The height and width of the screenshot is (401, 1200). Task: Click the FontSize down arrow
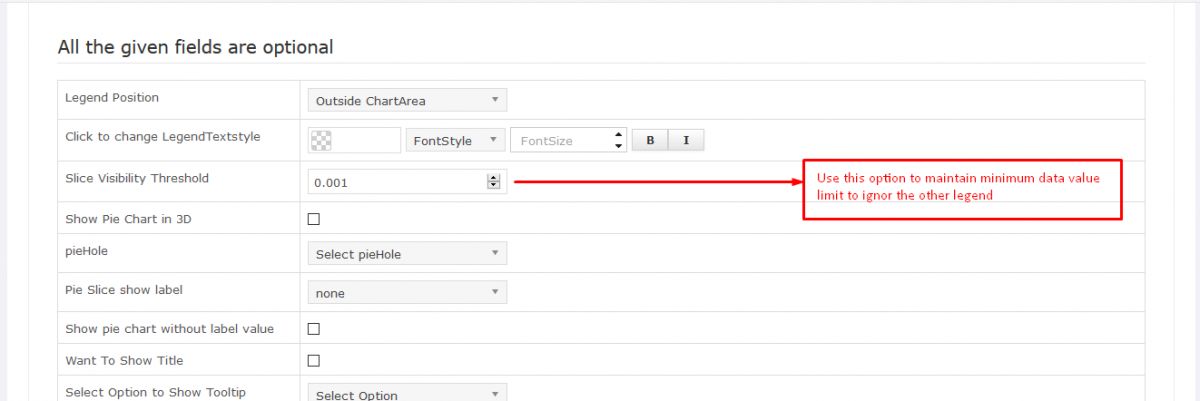coord(619,146)
